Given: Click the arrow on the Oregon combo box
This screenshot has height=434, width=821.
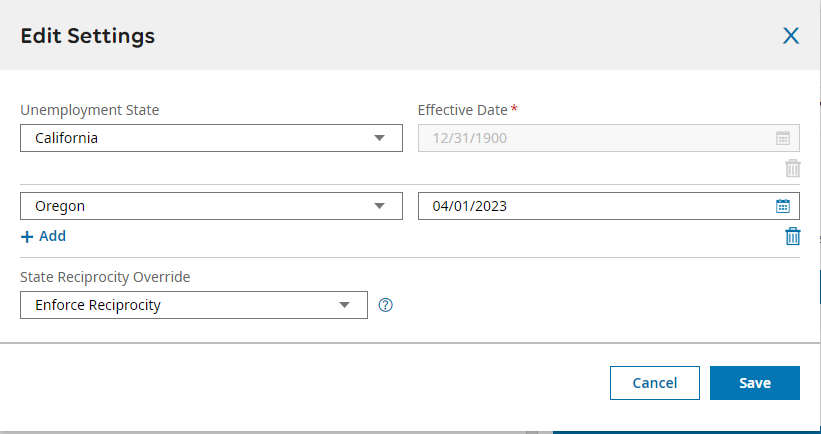Looking at the screenshot, I should click(380, 206).
